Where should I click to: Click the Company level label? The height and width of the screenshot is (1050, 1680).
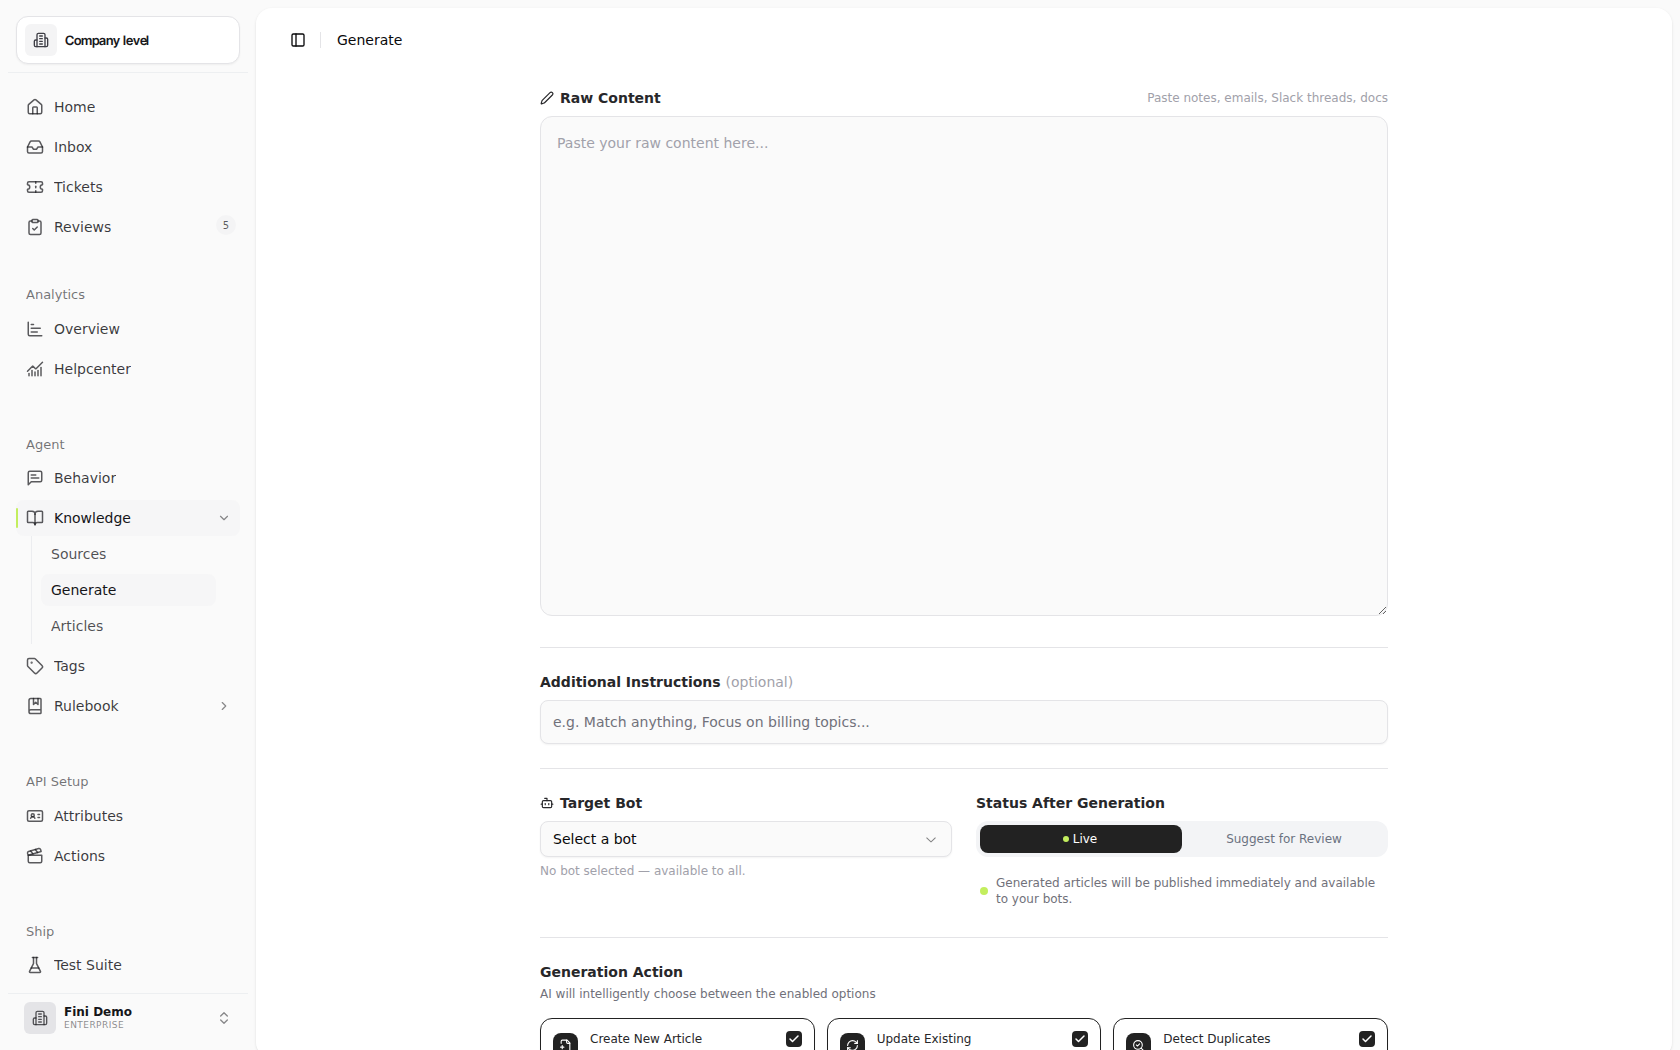[x=107, y=41]
